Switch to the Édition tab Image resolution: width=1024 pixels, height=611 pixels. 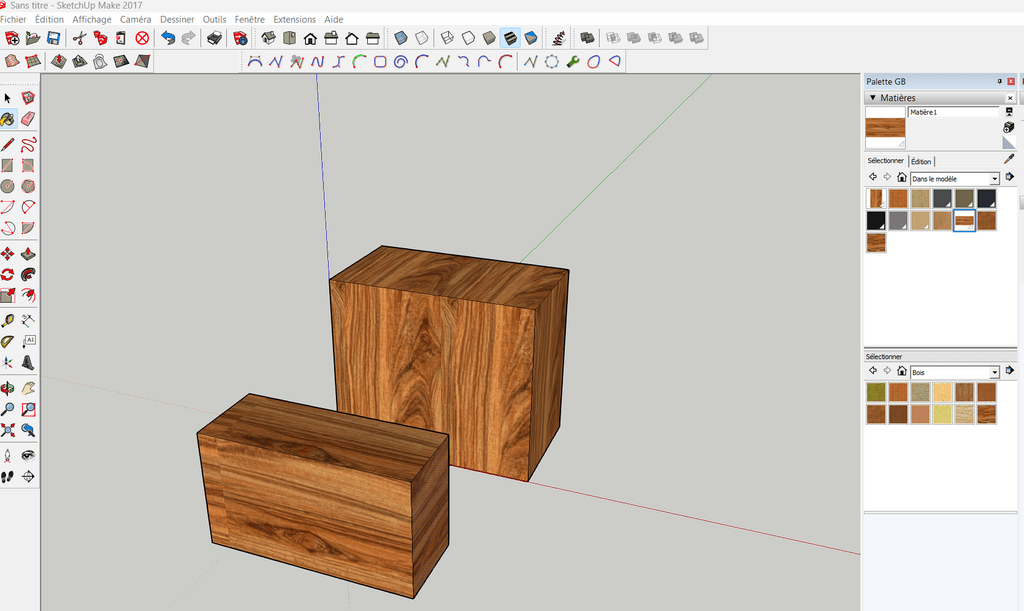(x=921, y=161)
